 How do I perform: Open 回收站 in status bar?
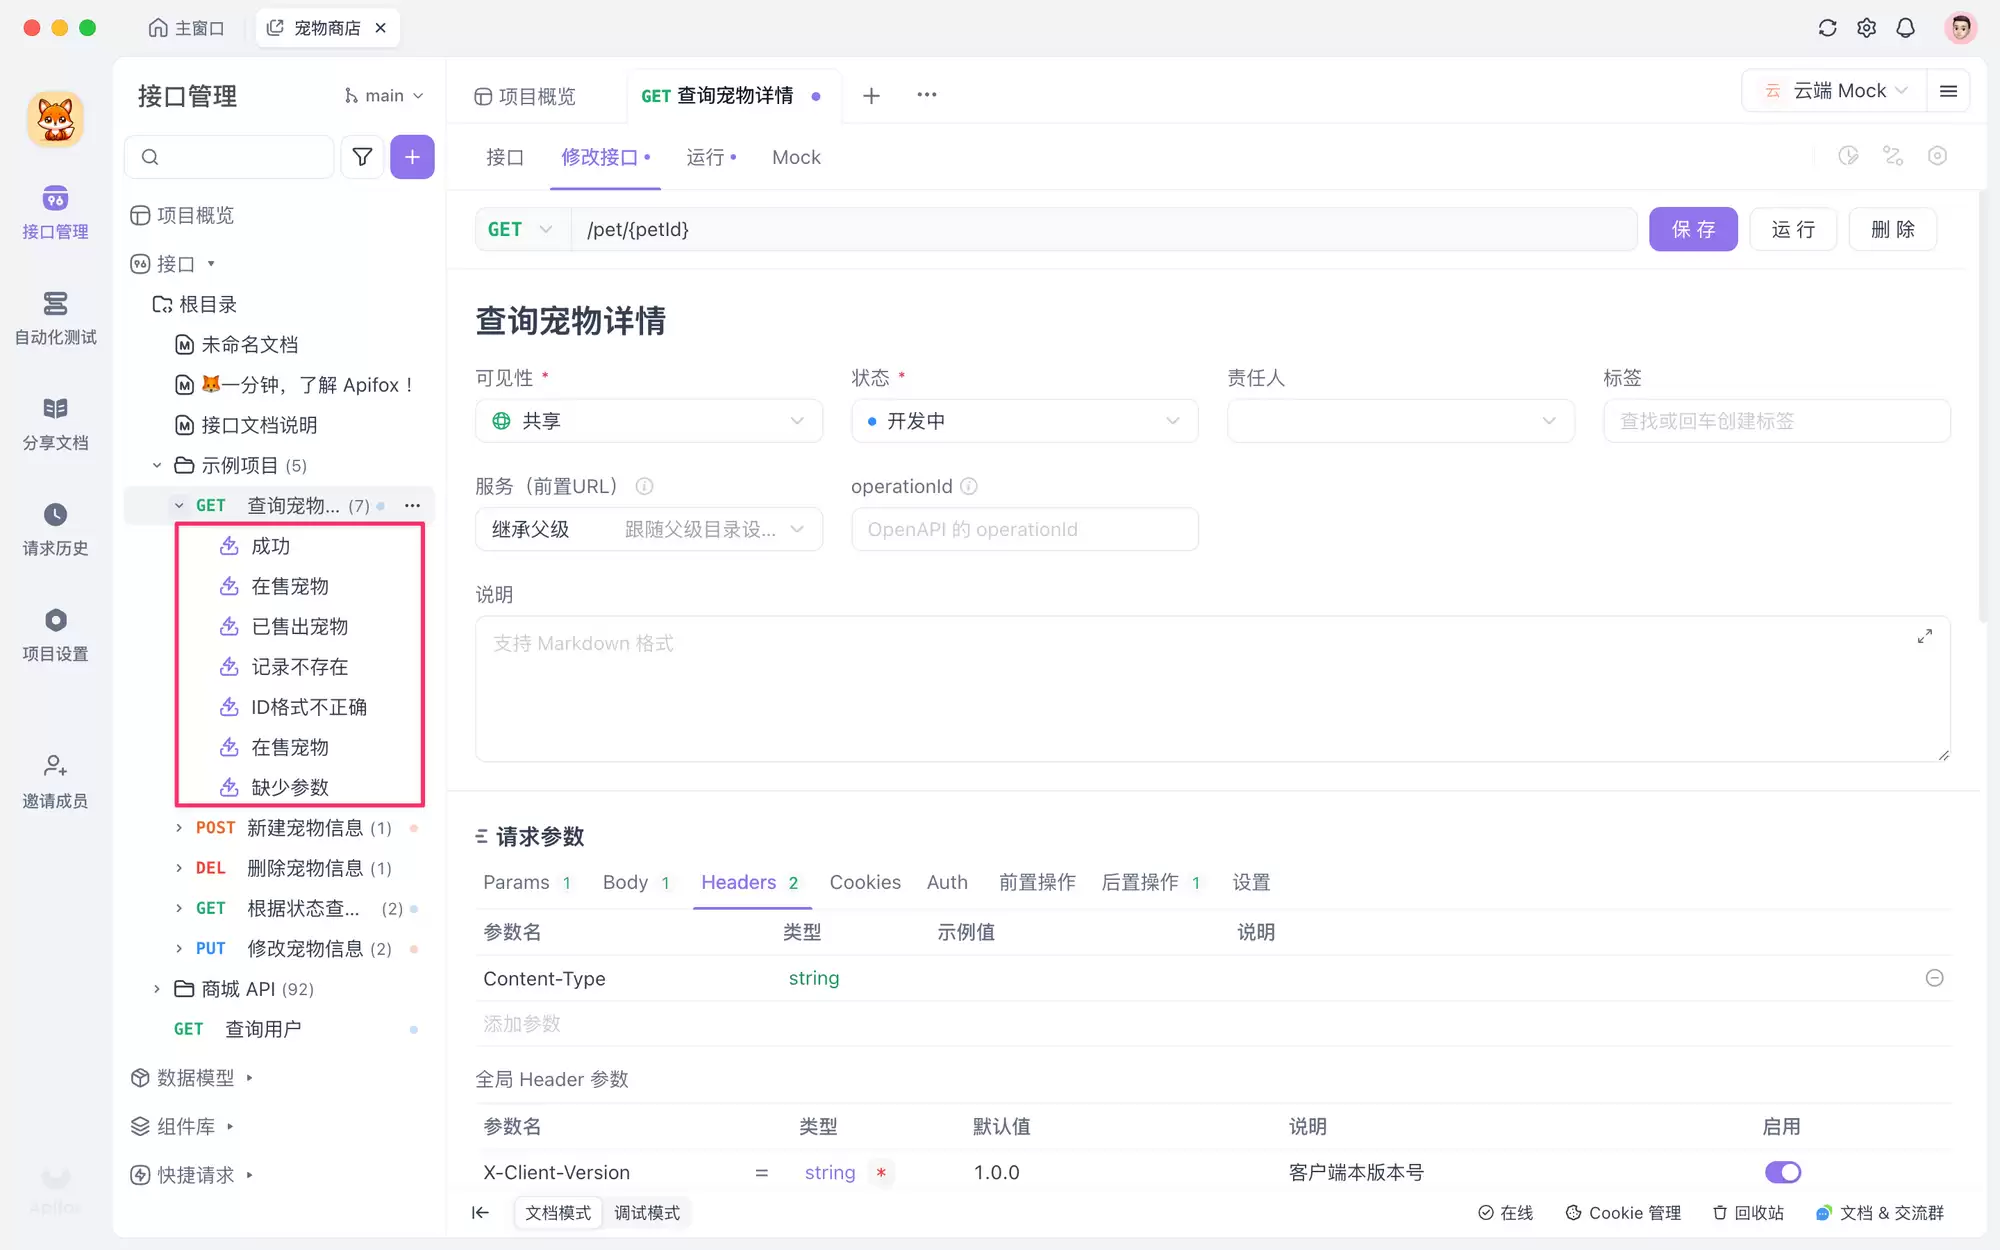pos(1748,1213)
